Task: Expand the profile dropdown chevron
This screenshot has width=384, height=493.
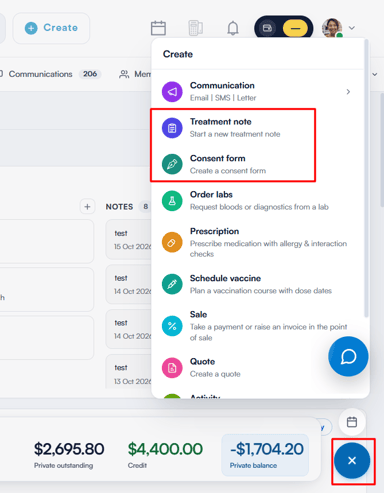Action: click(352, 28)
